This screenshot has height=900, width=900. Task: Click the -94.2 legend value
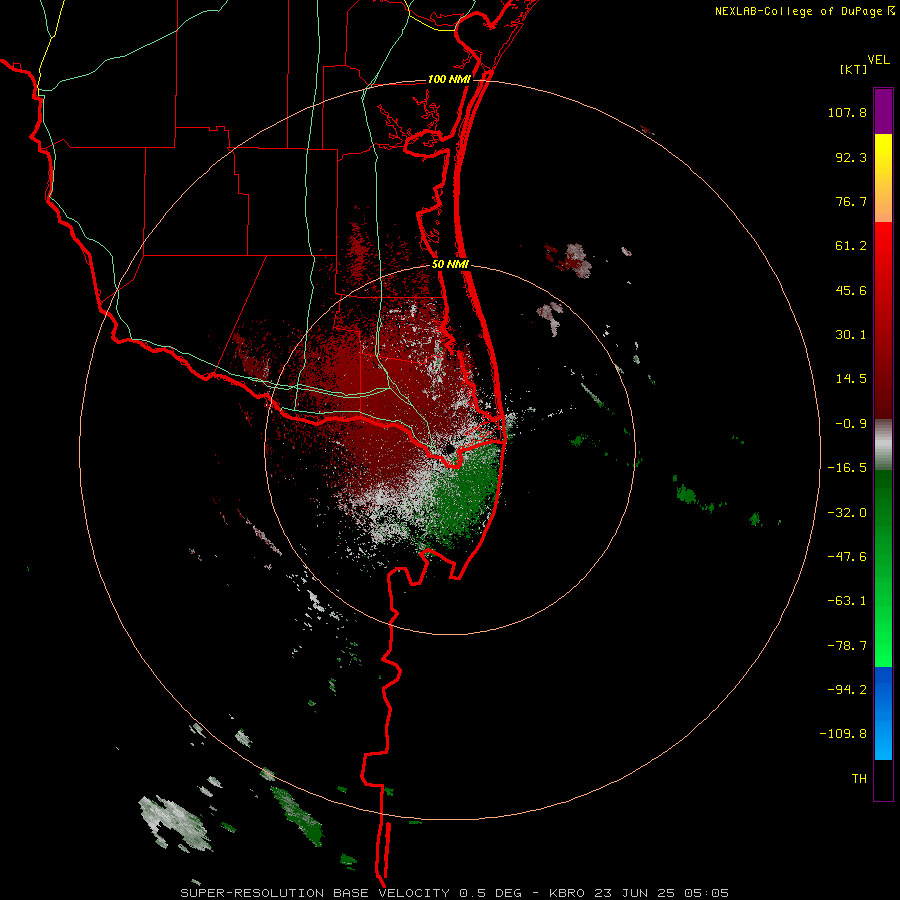(x=847, y=689)
